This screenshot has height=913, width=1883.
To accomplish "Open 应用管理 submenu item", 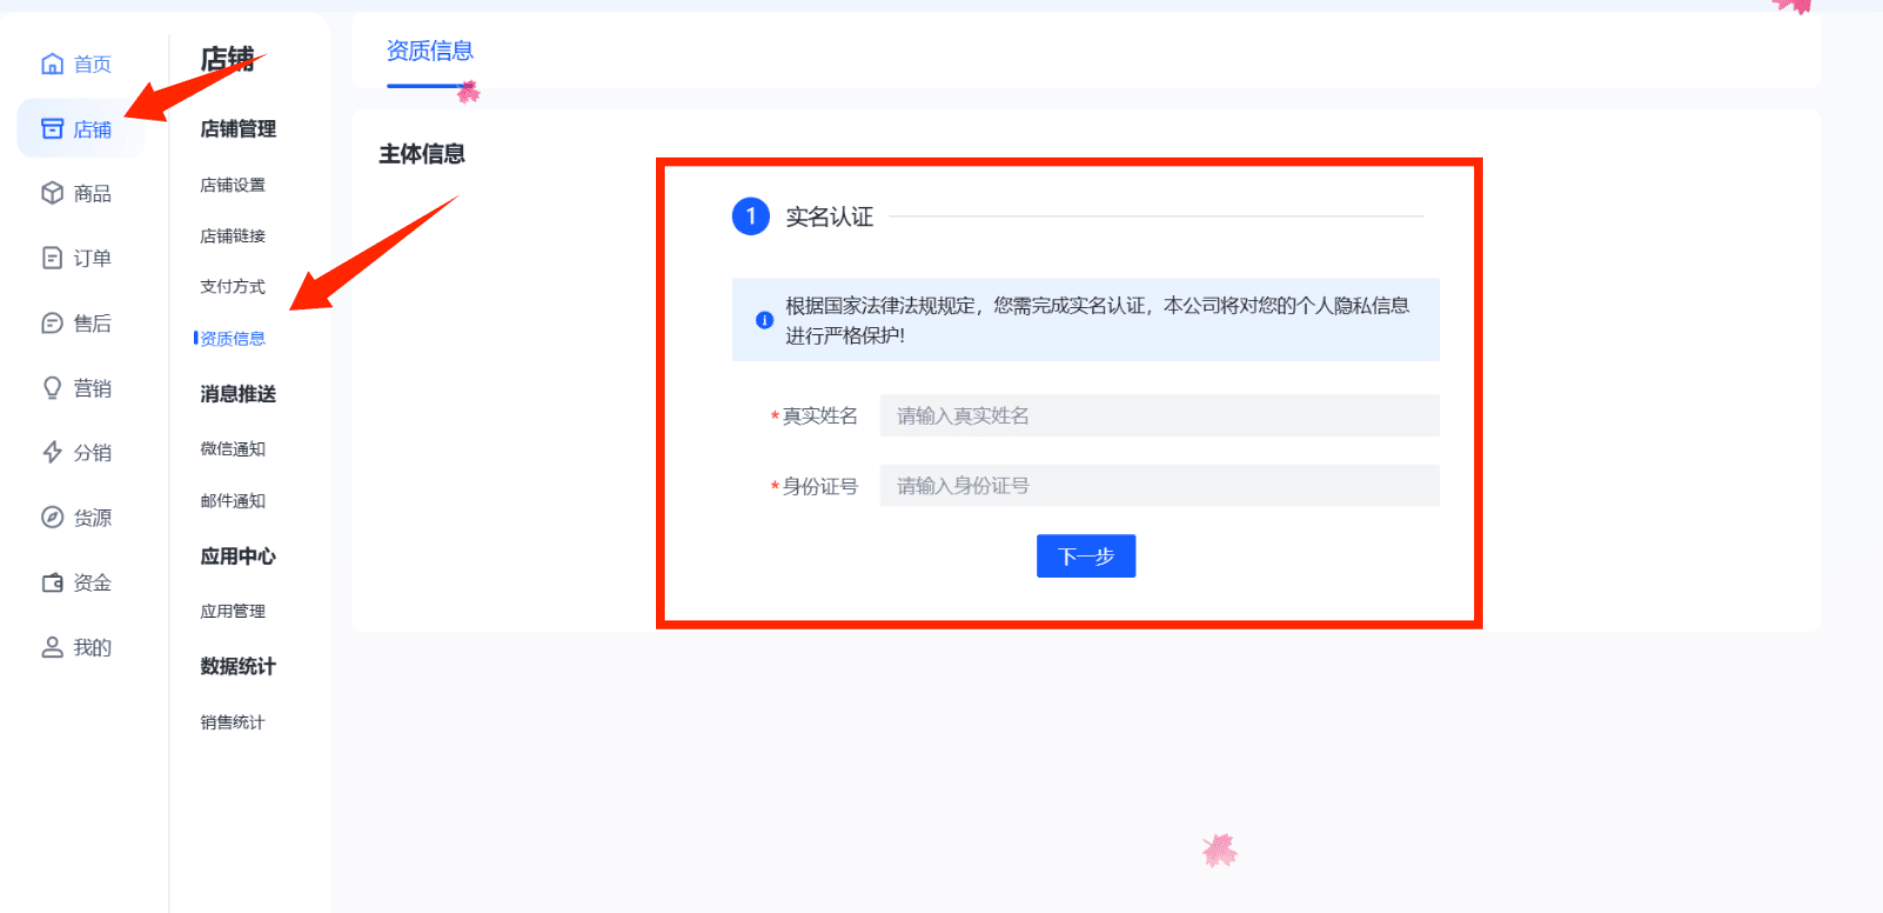I will pyautogui.click(x=232, y=611).
